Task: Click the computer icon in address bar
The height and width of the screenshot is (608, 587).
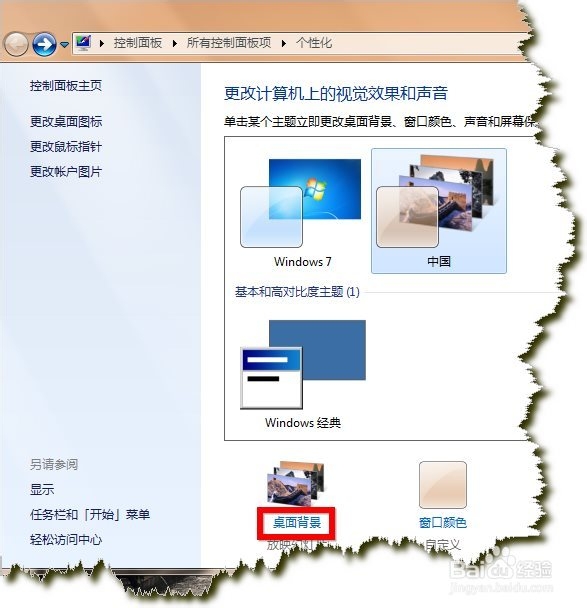Action: (83, 42)
